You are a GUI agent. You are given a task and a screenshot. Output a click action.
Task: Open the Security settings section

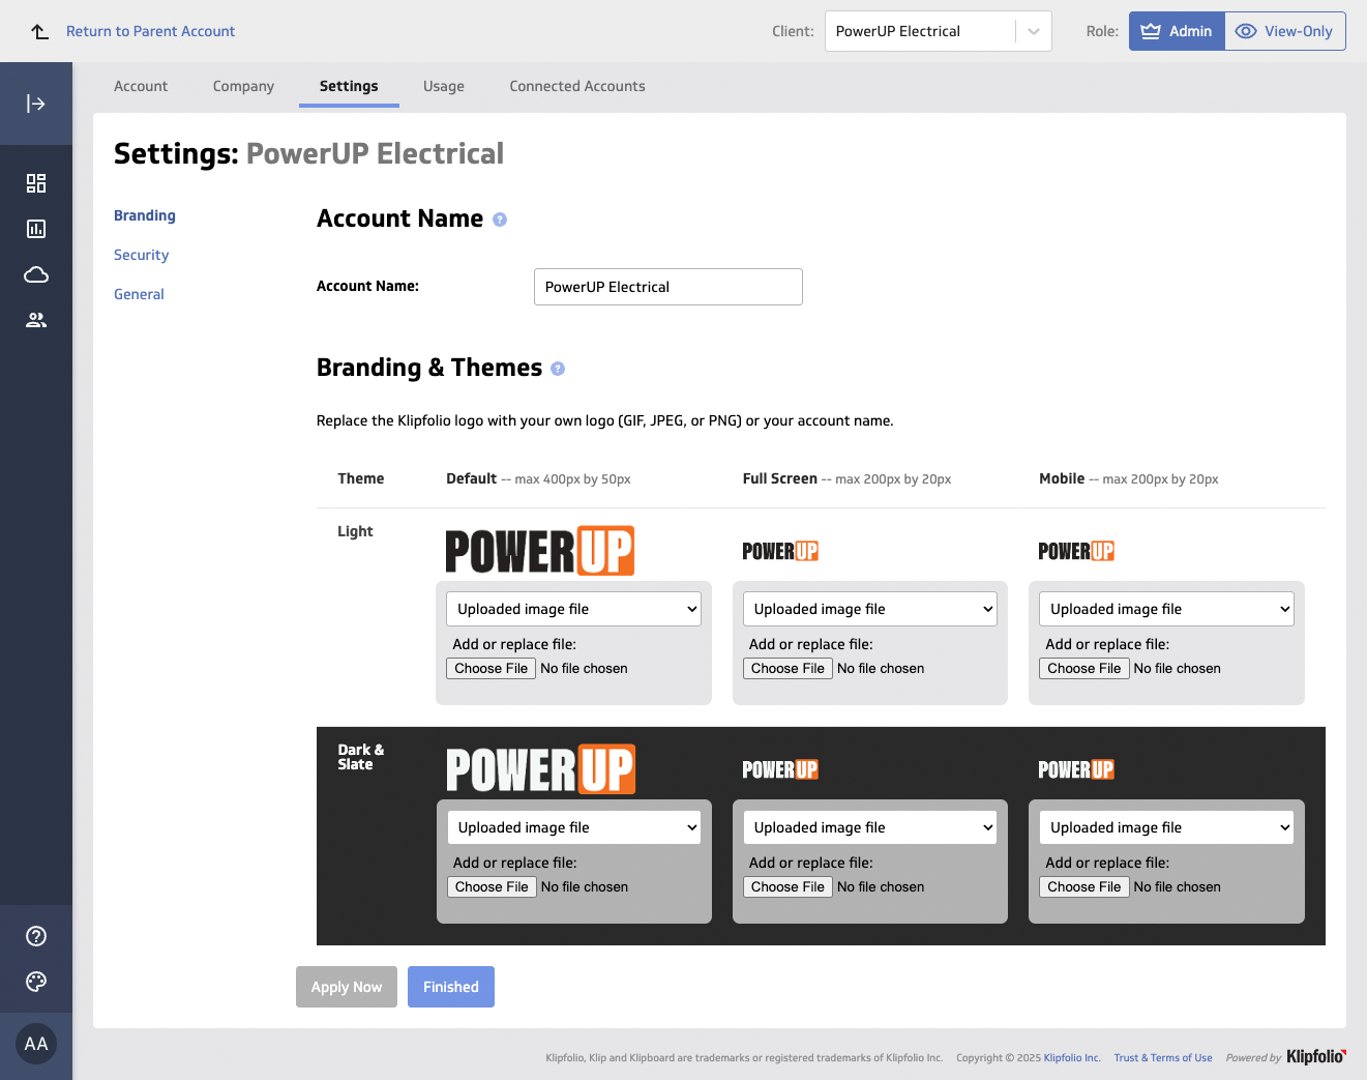[141, 255]
